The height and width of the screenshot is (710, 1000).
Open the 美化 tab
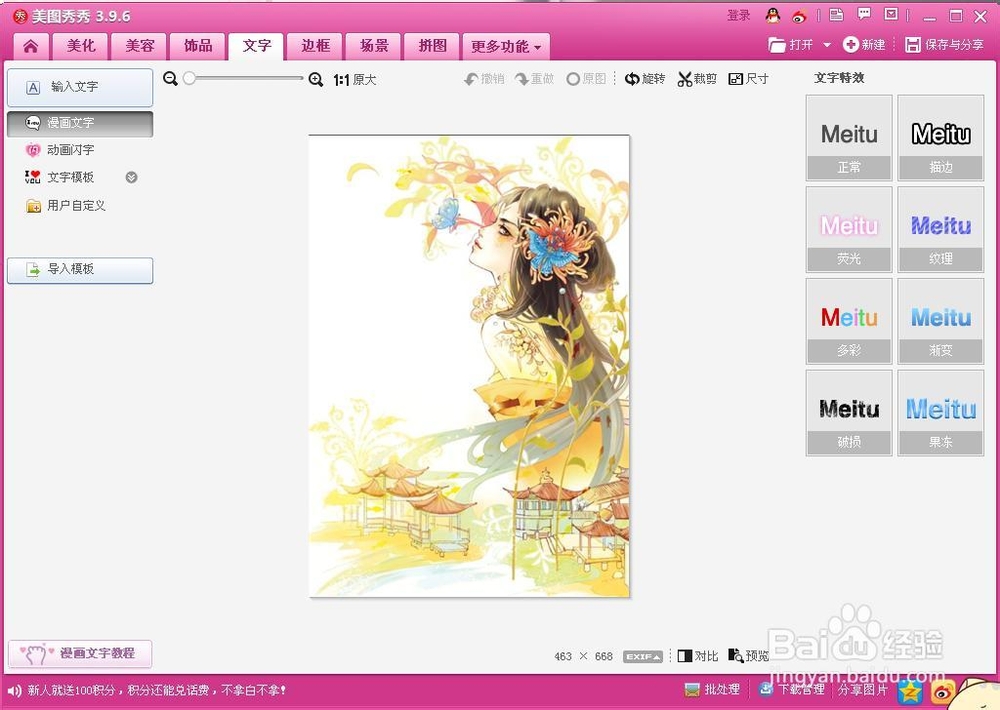click(81, 46)
